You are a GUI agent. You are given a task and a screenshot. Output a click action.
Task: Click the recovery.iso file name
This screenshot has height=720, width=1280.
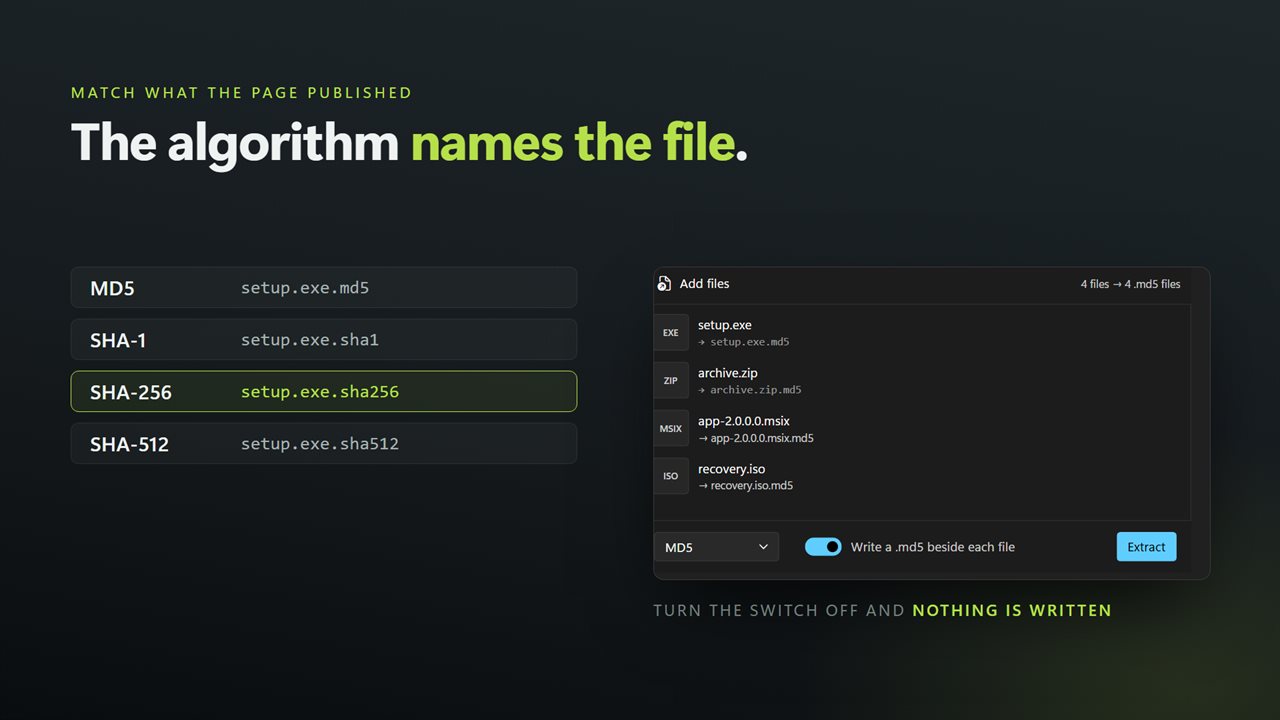732,469
